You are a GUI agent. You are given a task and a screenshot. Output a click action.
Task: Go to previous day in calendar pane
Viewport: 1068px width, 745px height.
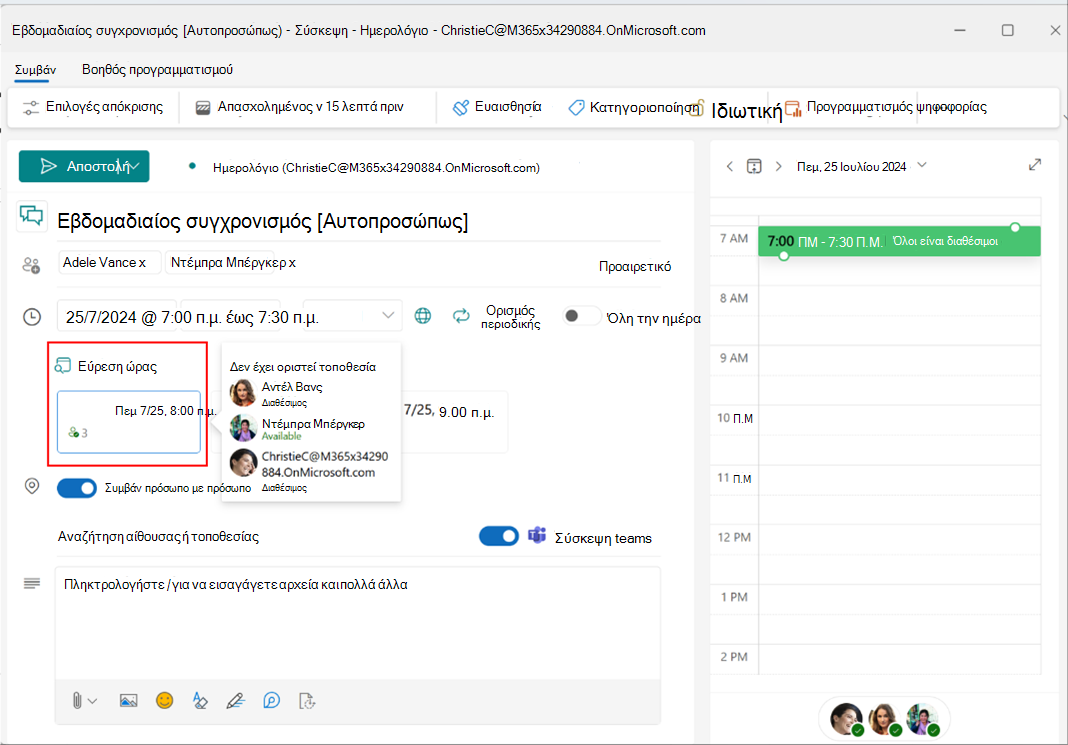[x=729, y=166]
